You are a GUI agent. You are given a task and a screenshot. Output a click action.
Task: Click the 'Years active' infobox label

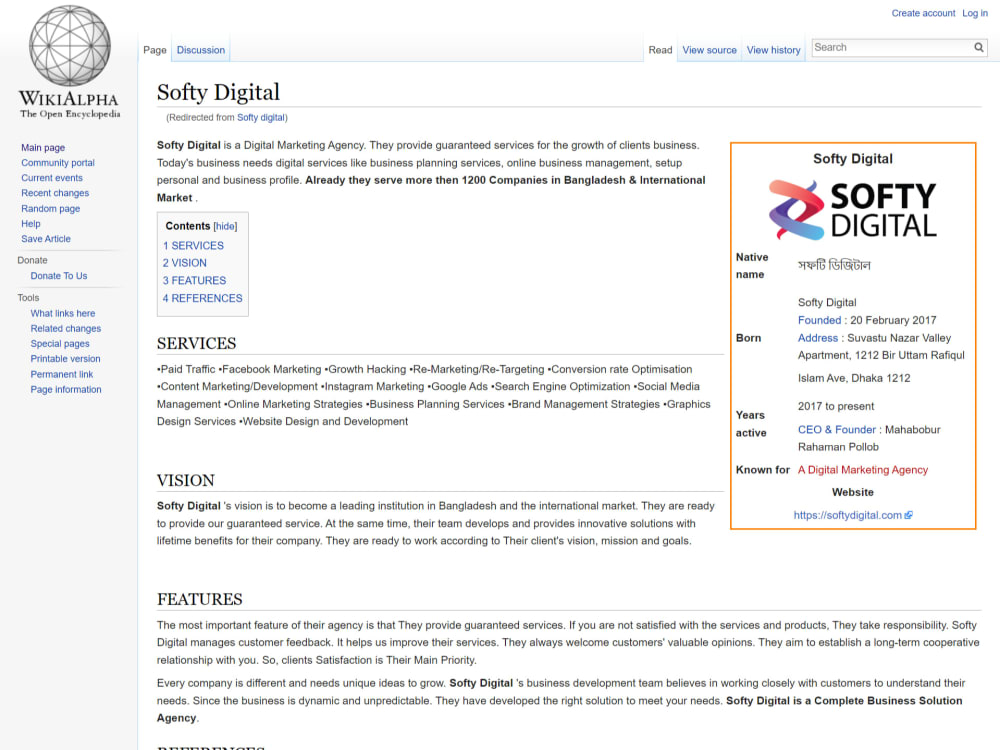click(751, 424)
